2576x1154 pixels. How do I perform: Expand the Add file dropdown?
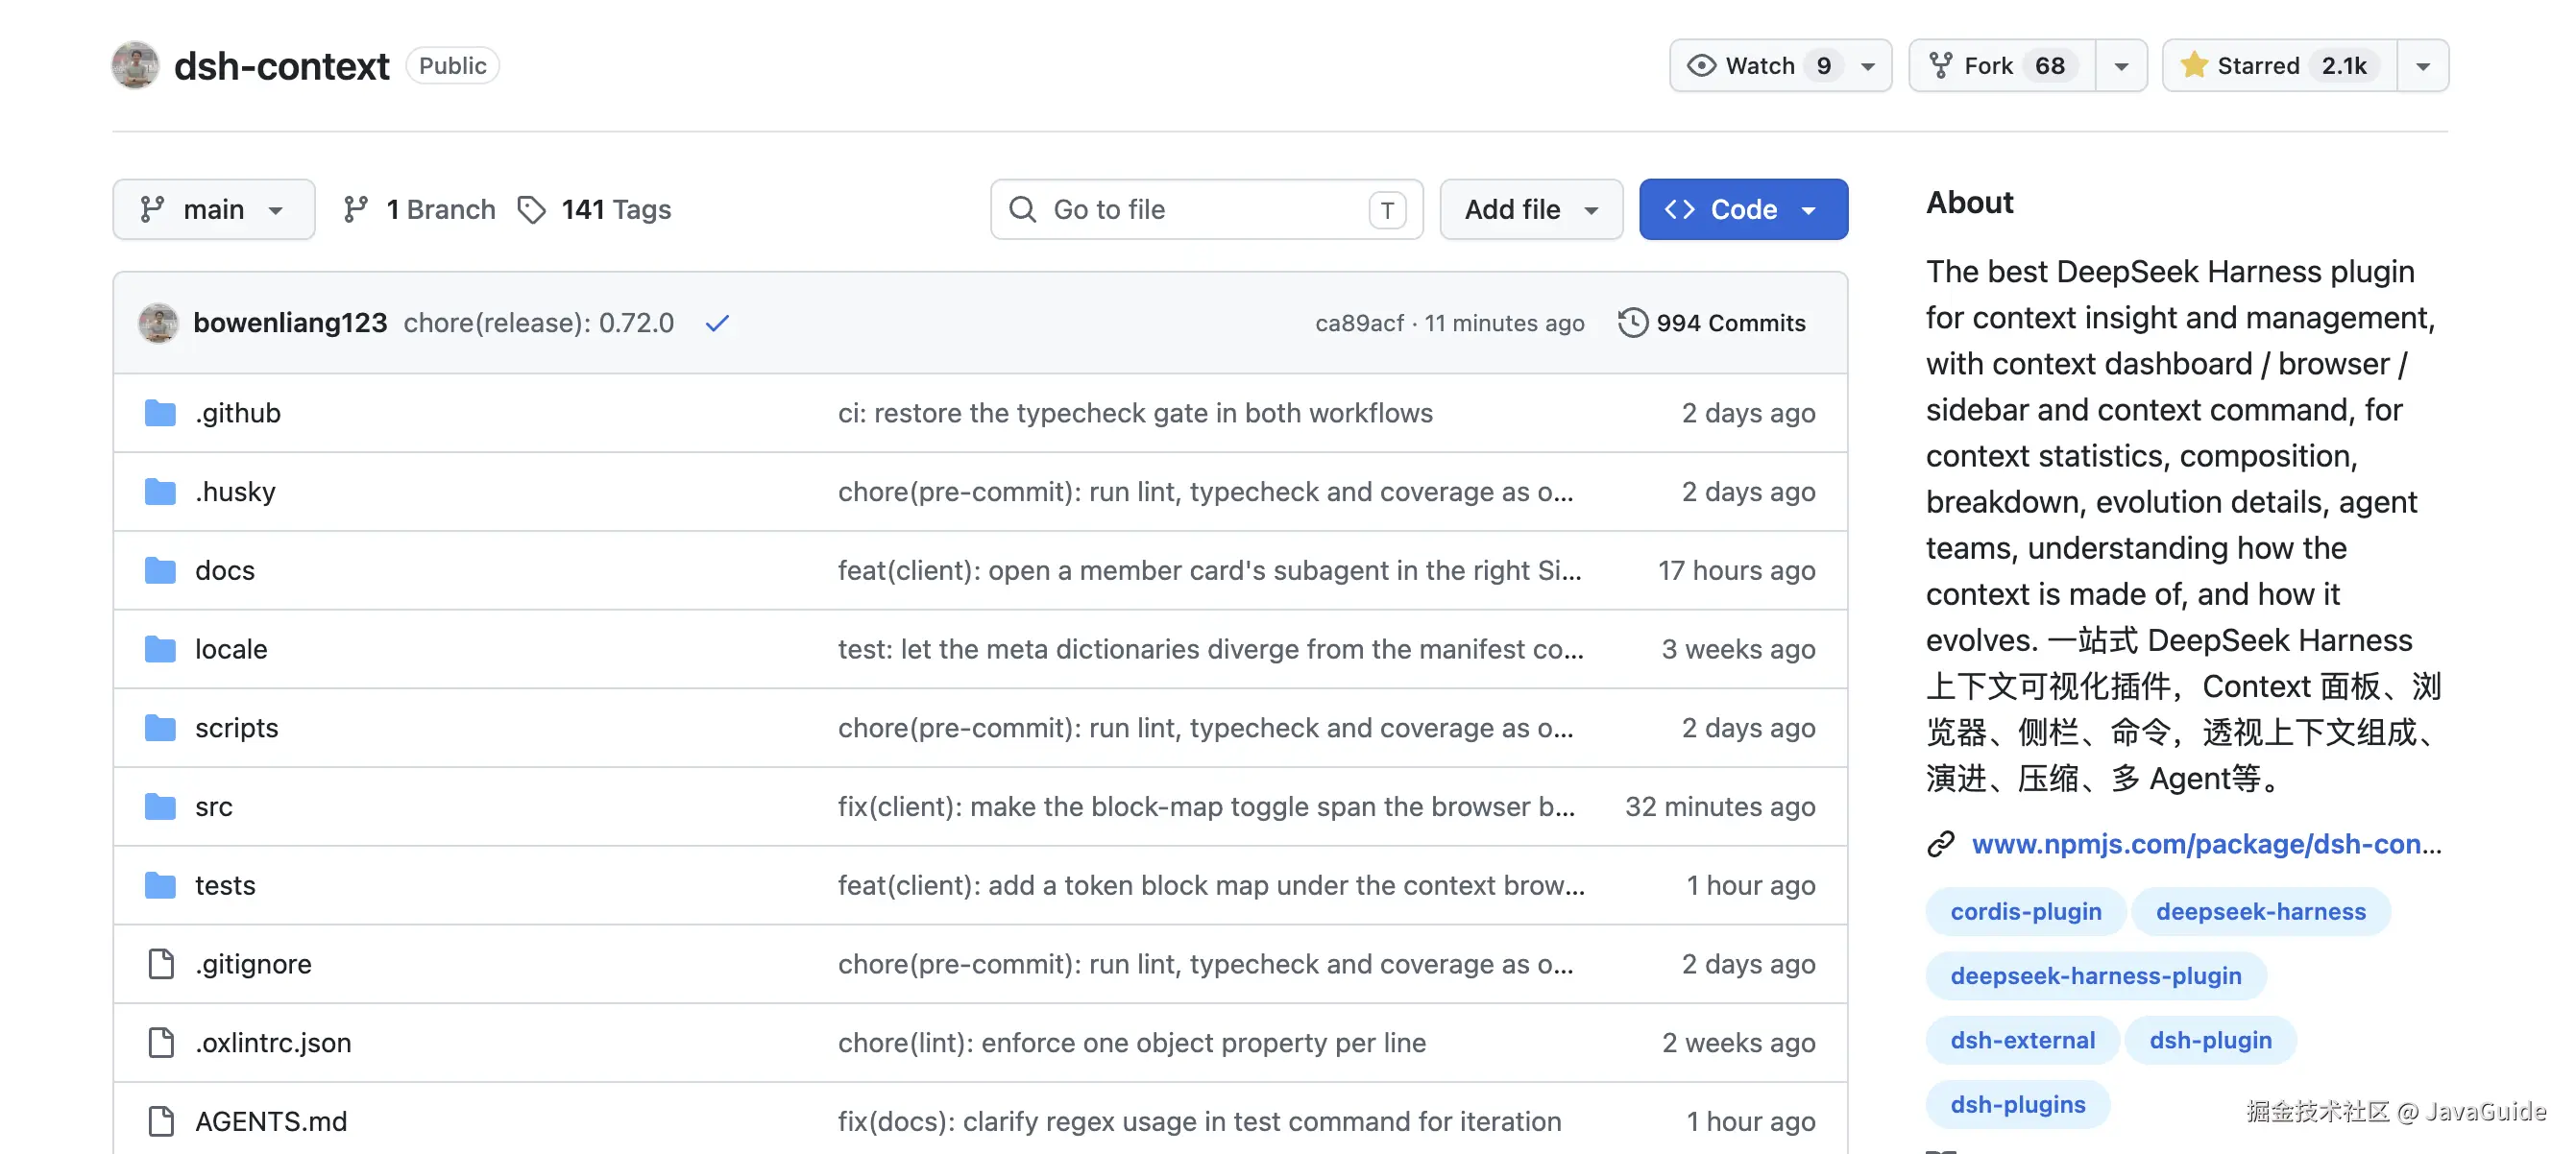pos(1531,210)
